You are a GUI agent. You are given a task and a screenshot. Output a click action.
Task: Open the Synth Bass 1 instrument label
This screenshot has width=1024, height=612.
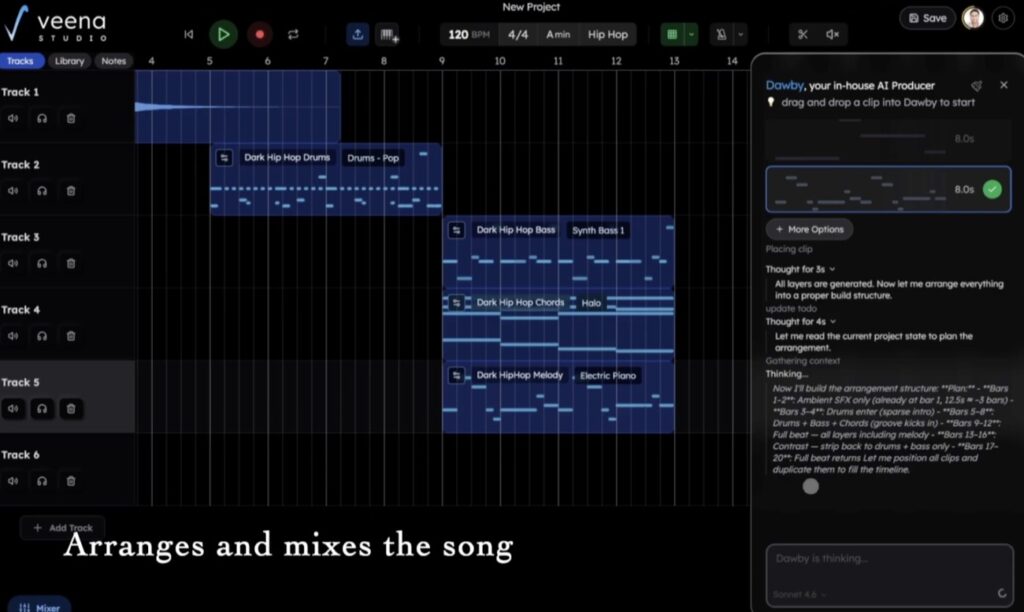pyautogui.click(x=598, y=230)
